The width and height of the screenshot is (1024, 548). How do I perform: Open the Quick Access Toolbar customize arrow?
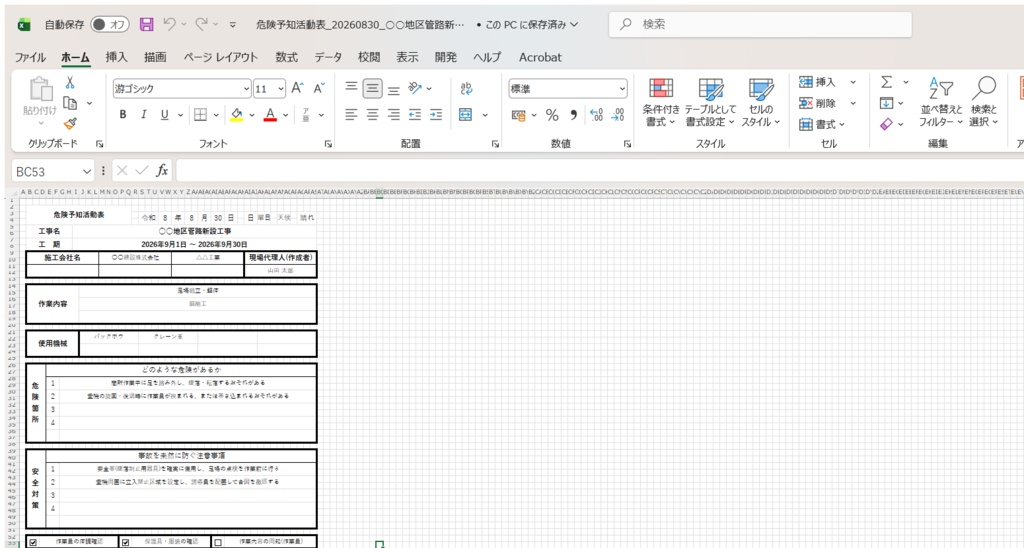pyautogui.click(x=233, y=25)
